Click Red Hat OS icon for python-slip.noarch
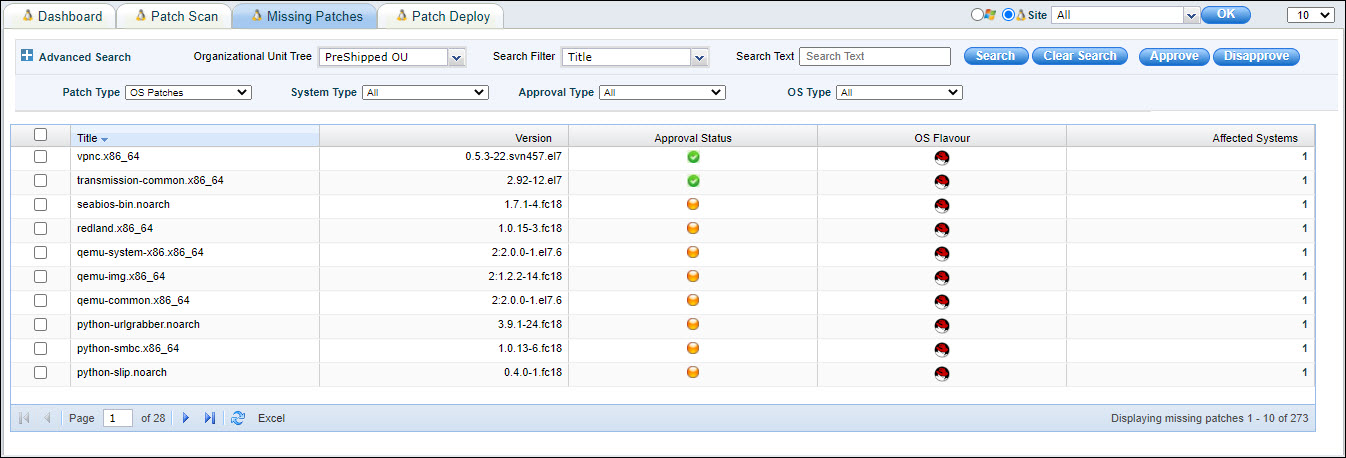This screenshot has width=1346, height=458. 942,373
